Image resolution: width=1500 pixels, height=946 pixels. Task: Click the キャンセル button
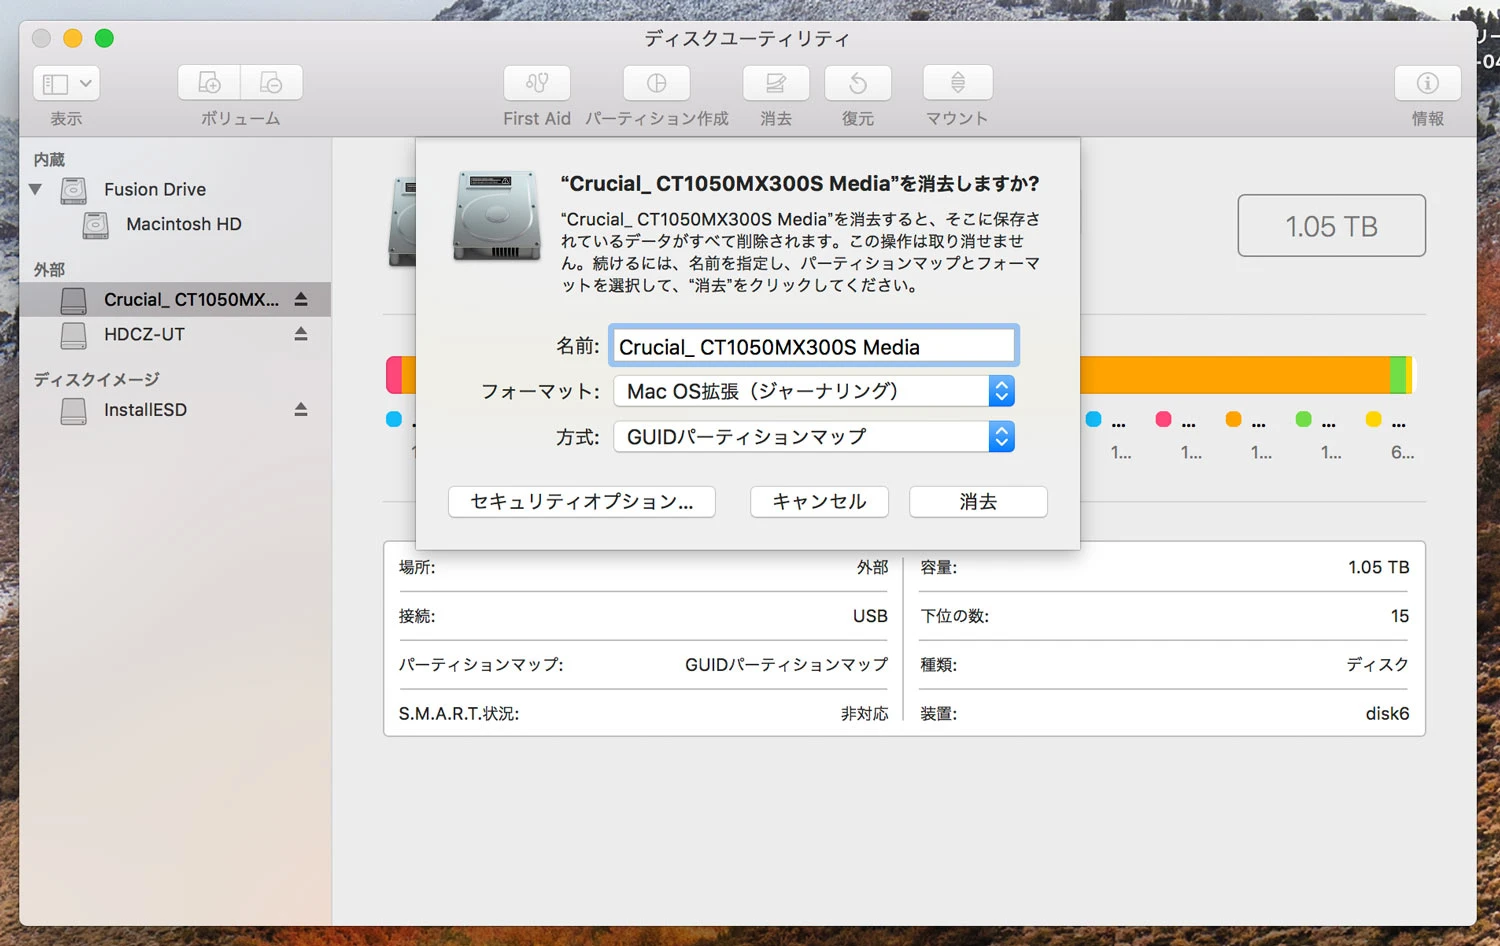pos(819,502)
